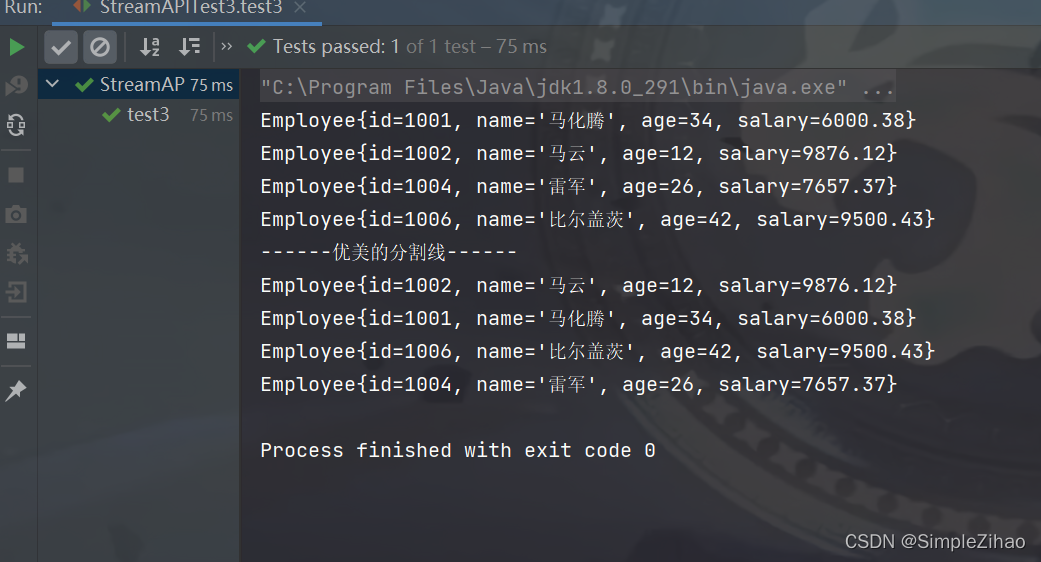Viewport: 1041px width, 562px height.
Task: Click Dump Threads camera icon
Action: [16, 214]
